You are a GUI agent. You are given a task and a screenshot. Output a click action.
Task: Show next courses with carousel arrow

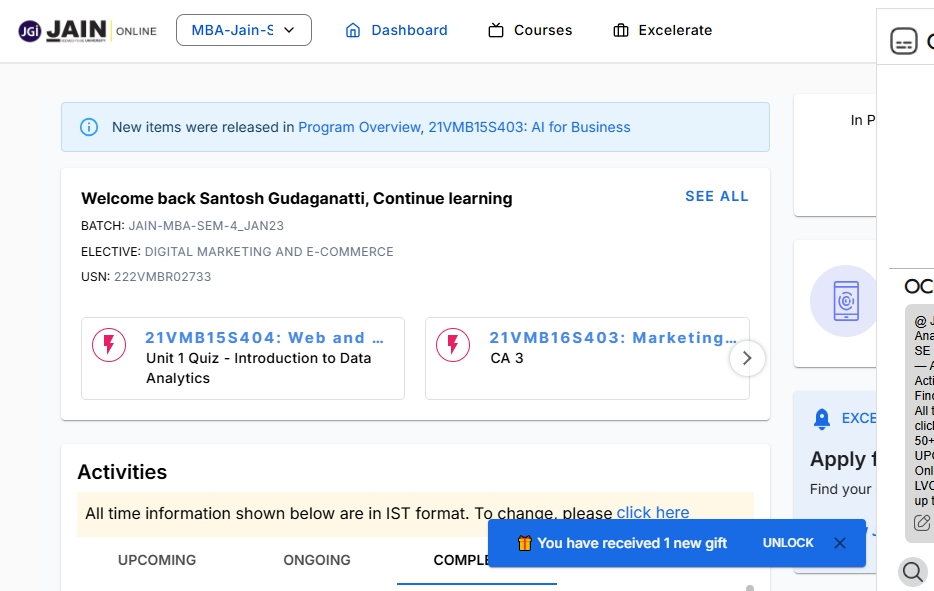(x=747, y=358)
